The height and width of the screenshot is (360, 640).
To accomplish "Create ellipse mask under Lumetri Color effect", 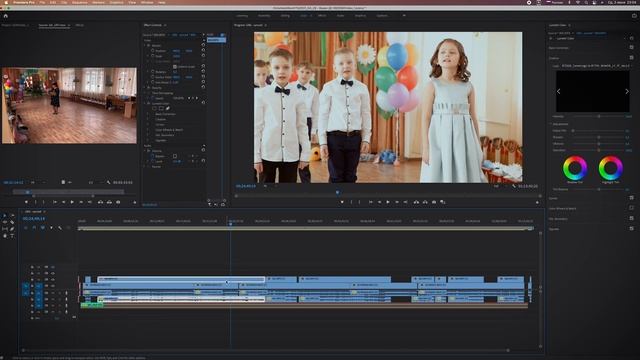I will [155, 109].
